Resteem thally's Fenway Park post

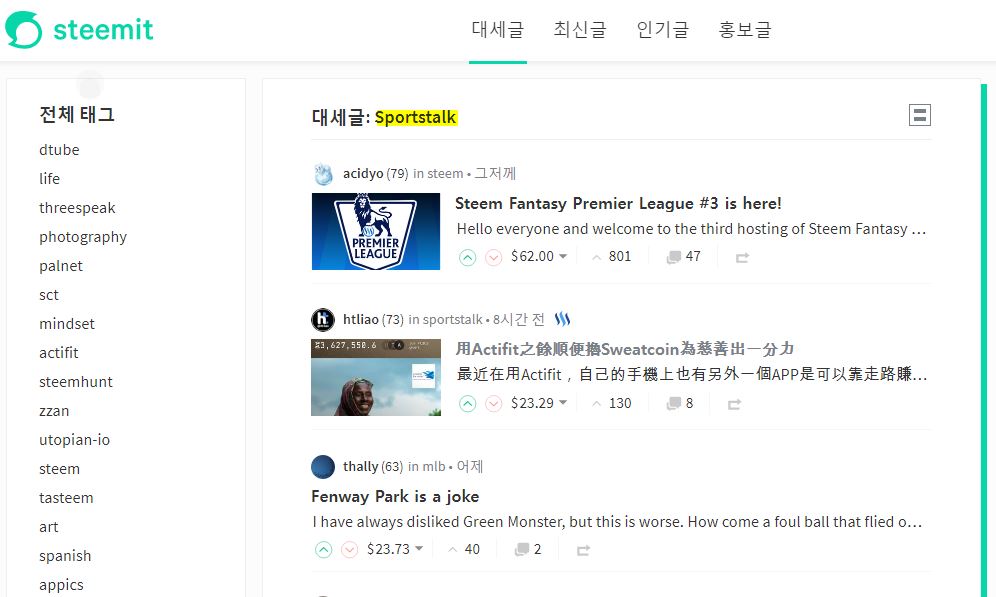[583, 550]
